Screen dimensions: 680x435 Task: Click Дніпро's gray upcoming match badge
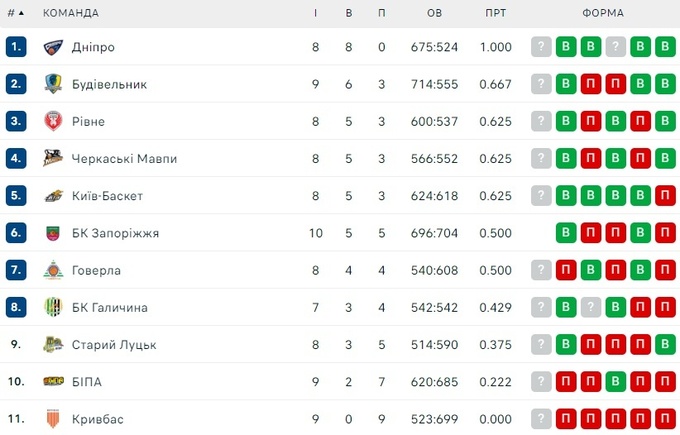pyautogui.click(x=542, y=47)
